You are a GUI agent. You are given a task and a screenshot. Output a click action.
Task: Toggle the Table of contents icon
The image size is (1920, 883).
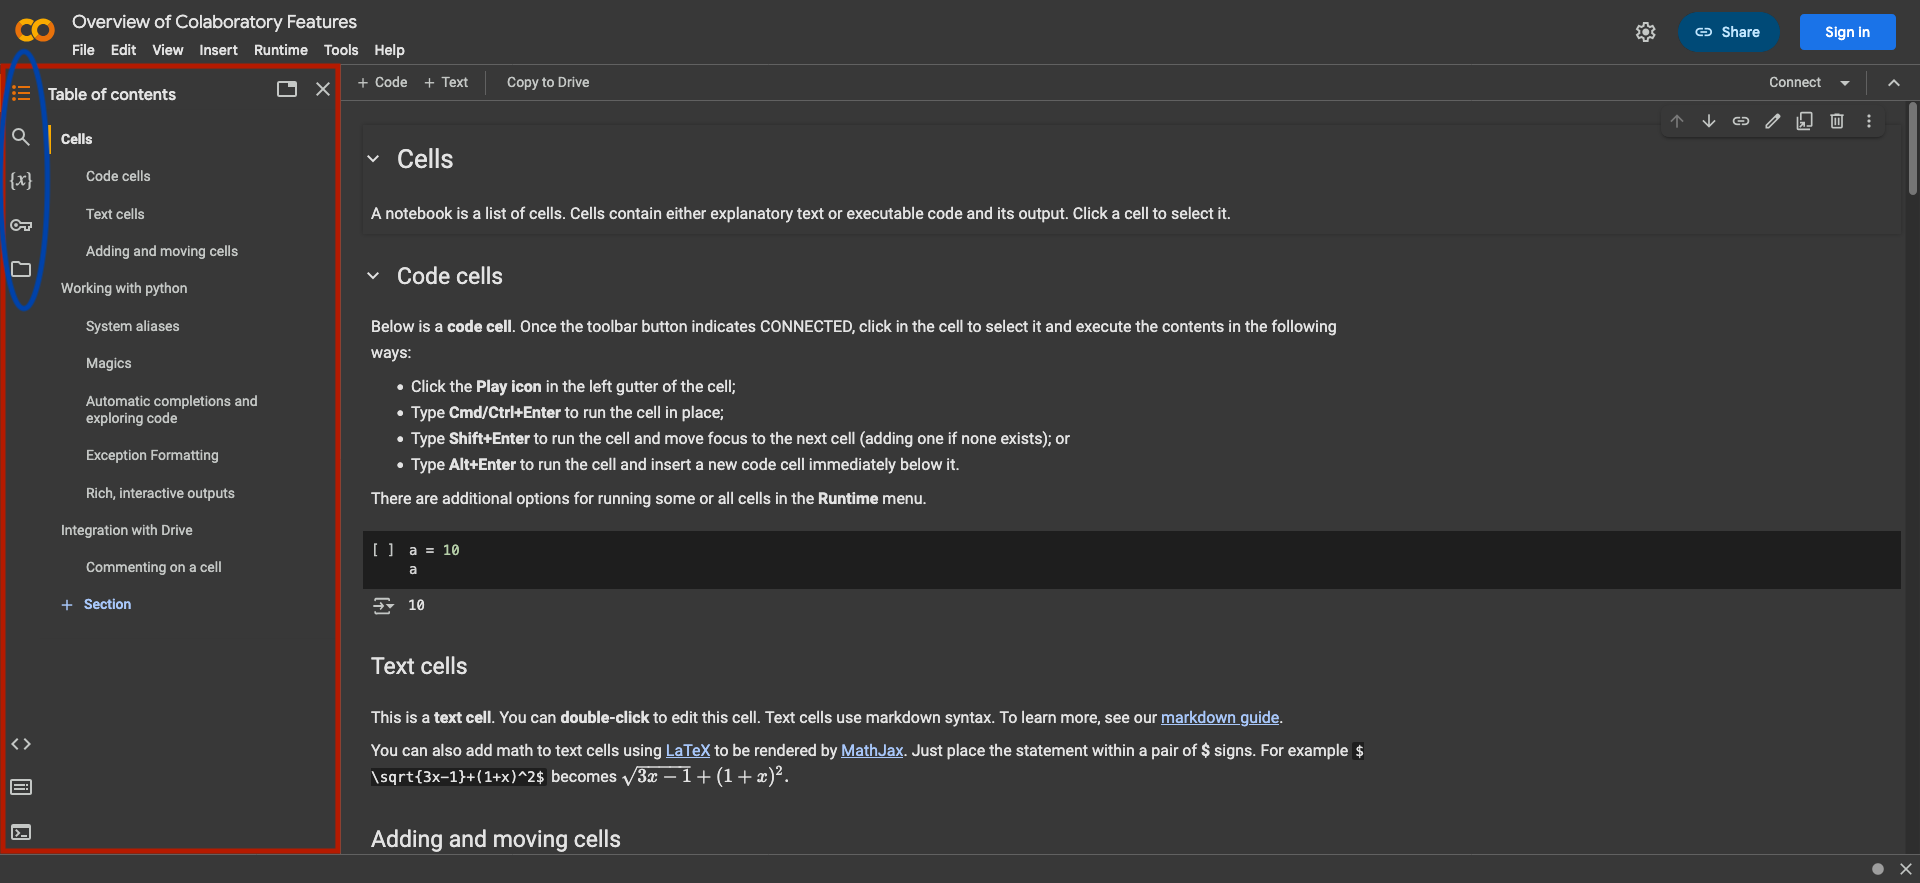point(21,93)
